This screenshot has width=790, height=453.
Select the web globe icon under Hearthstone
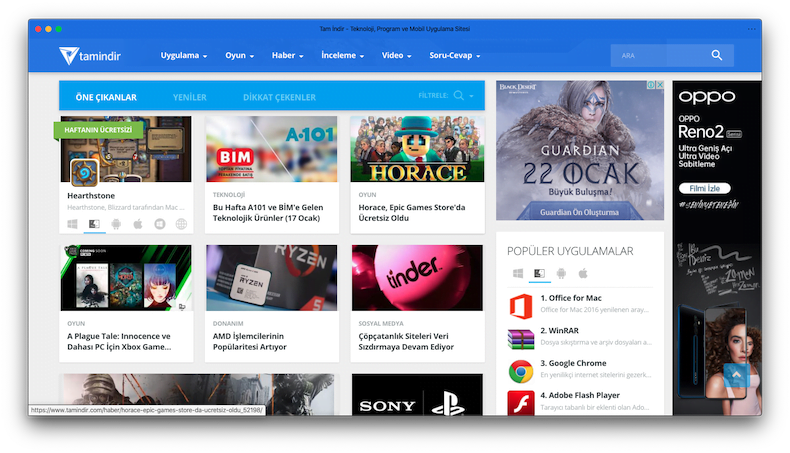coord(181,224)
